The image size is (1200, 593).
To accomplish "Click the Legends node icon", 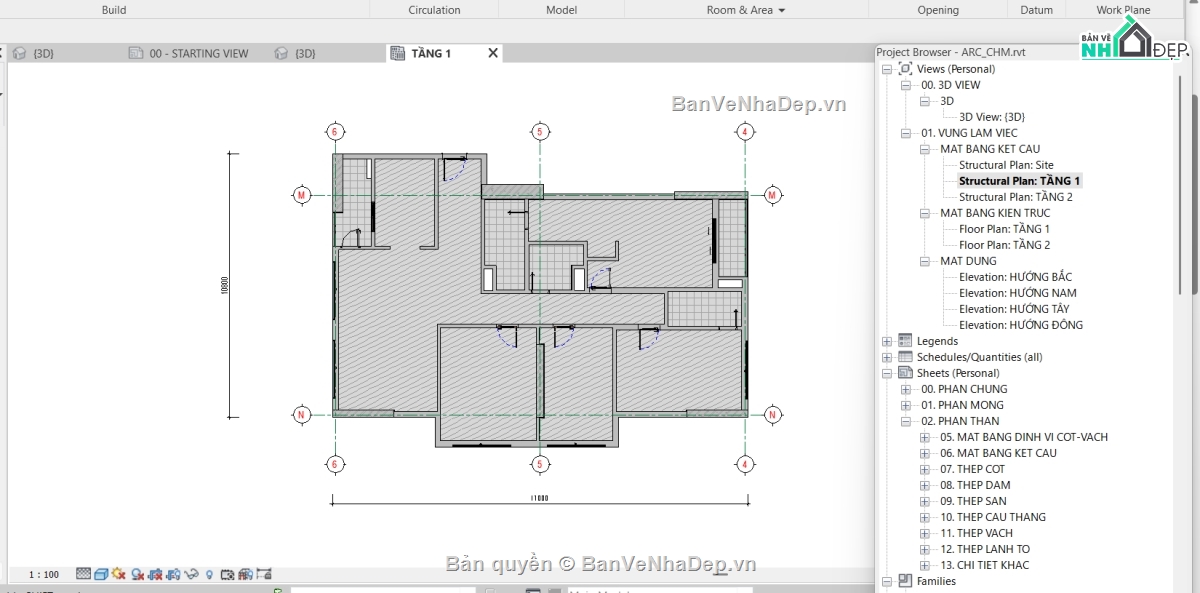I will (906, 341).
